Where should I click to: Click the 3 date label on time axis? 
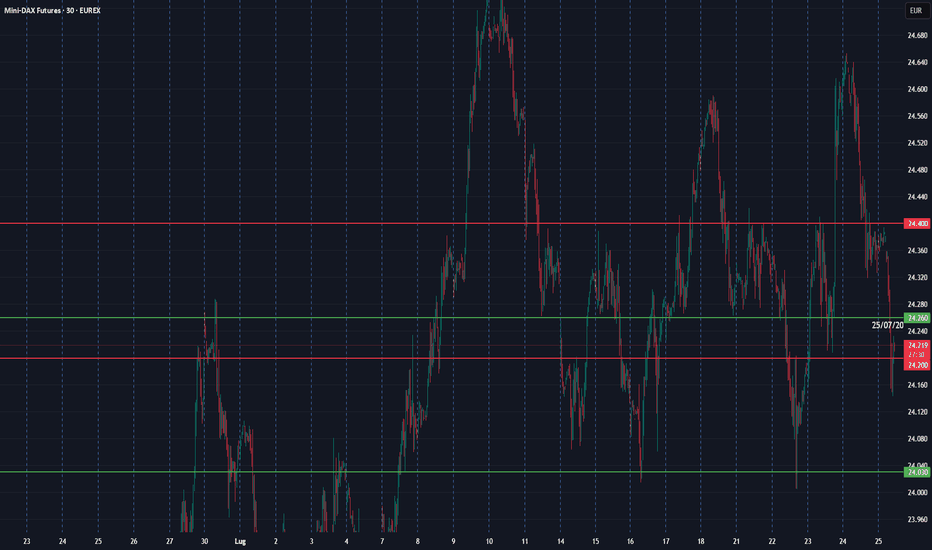311,542
